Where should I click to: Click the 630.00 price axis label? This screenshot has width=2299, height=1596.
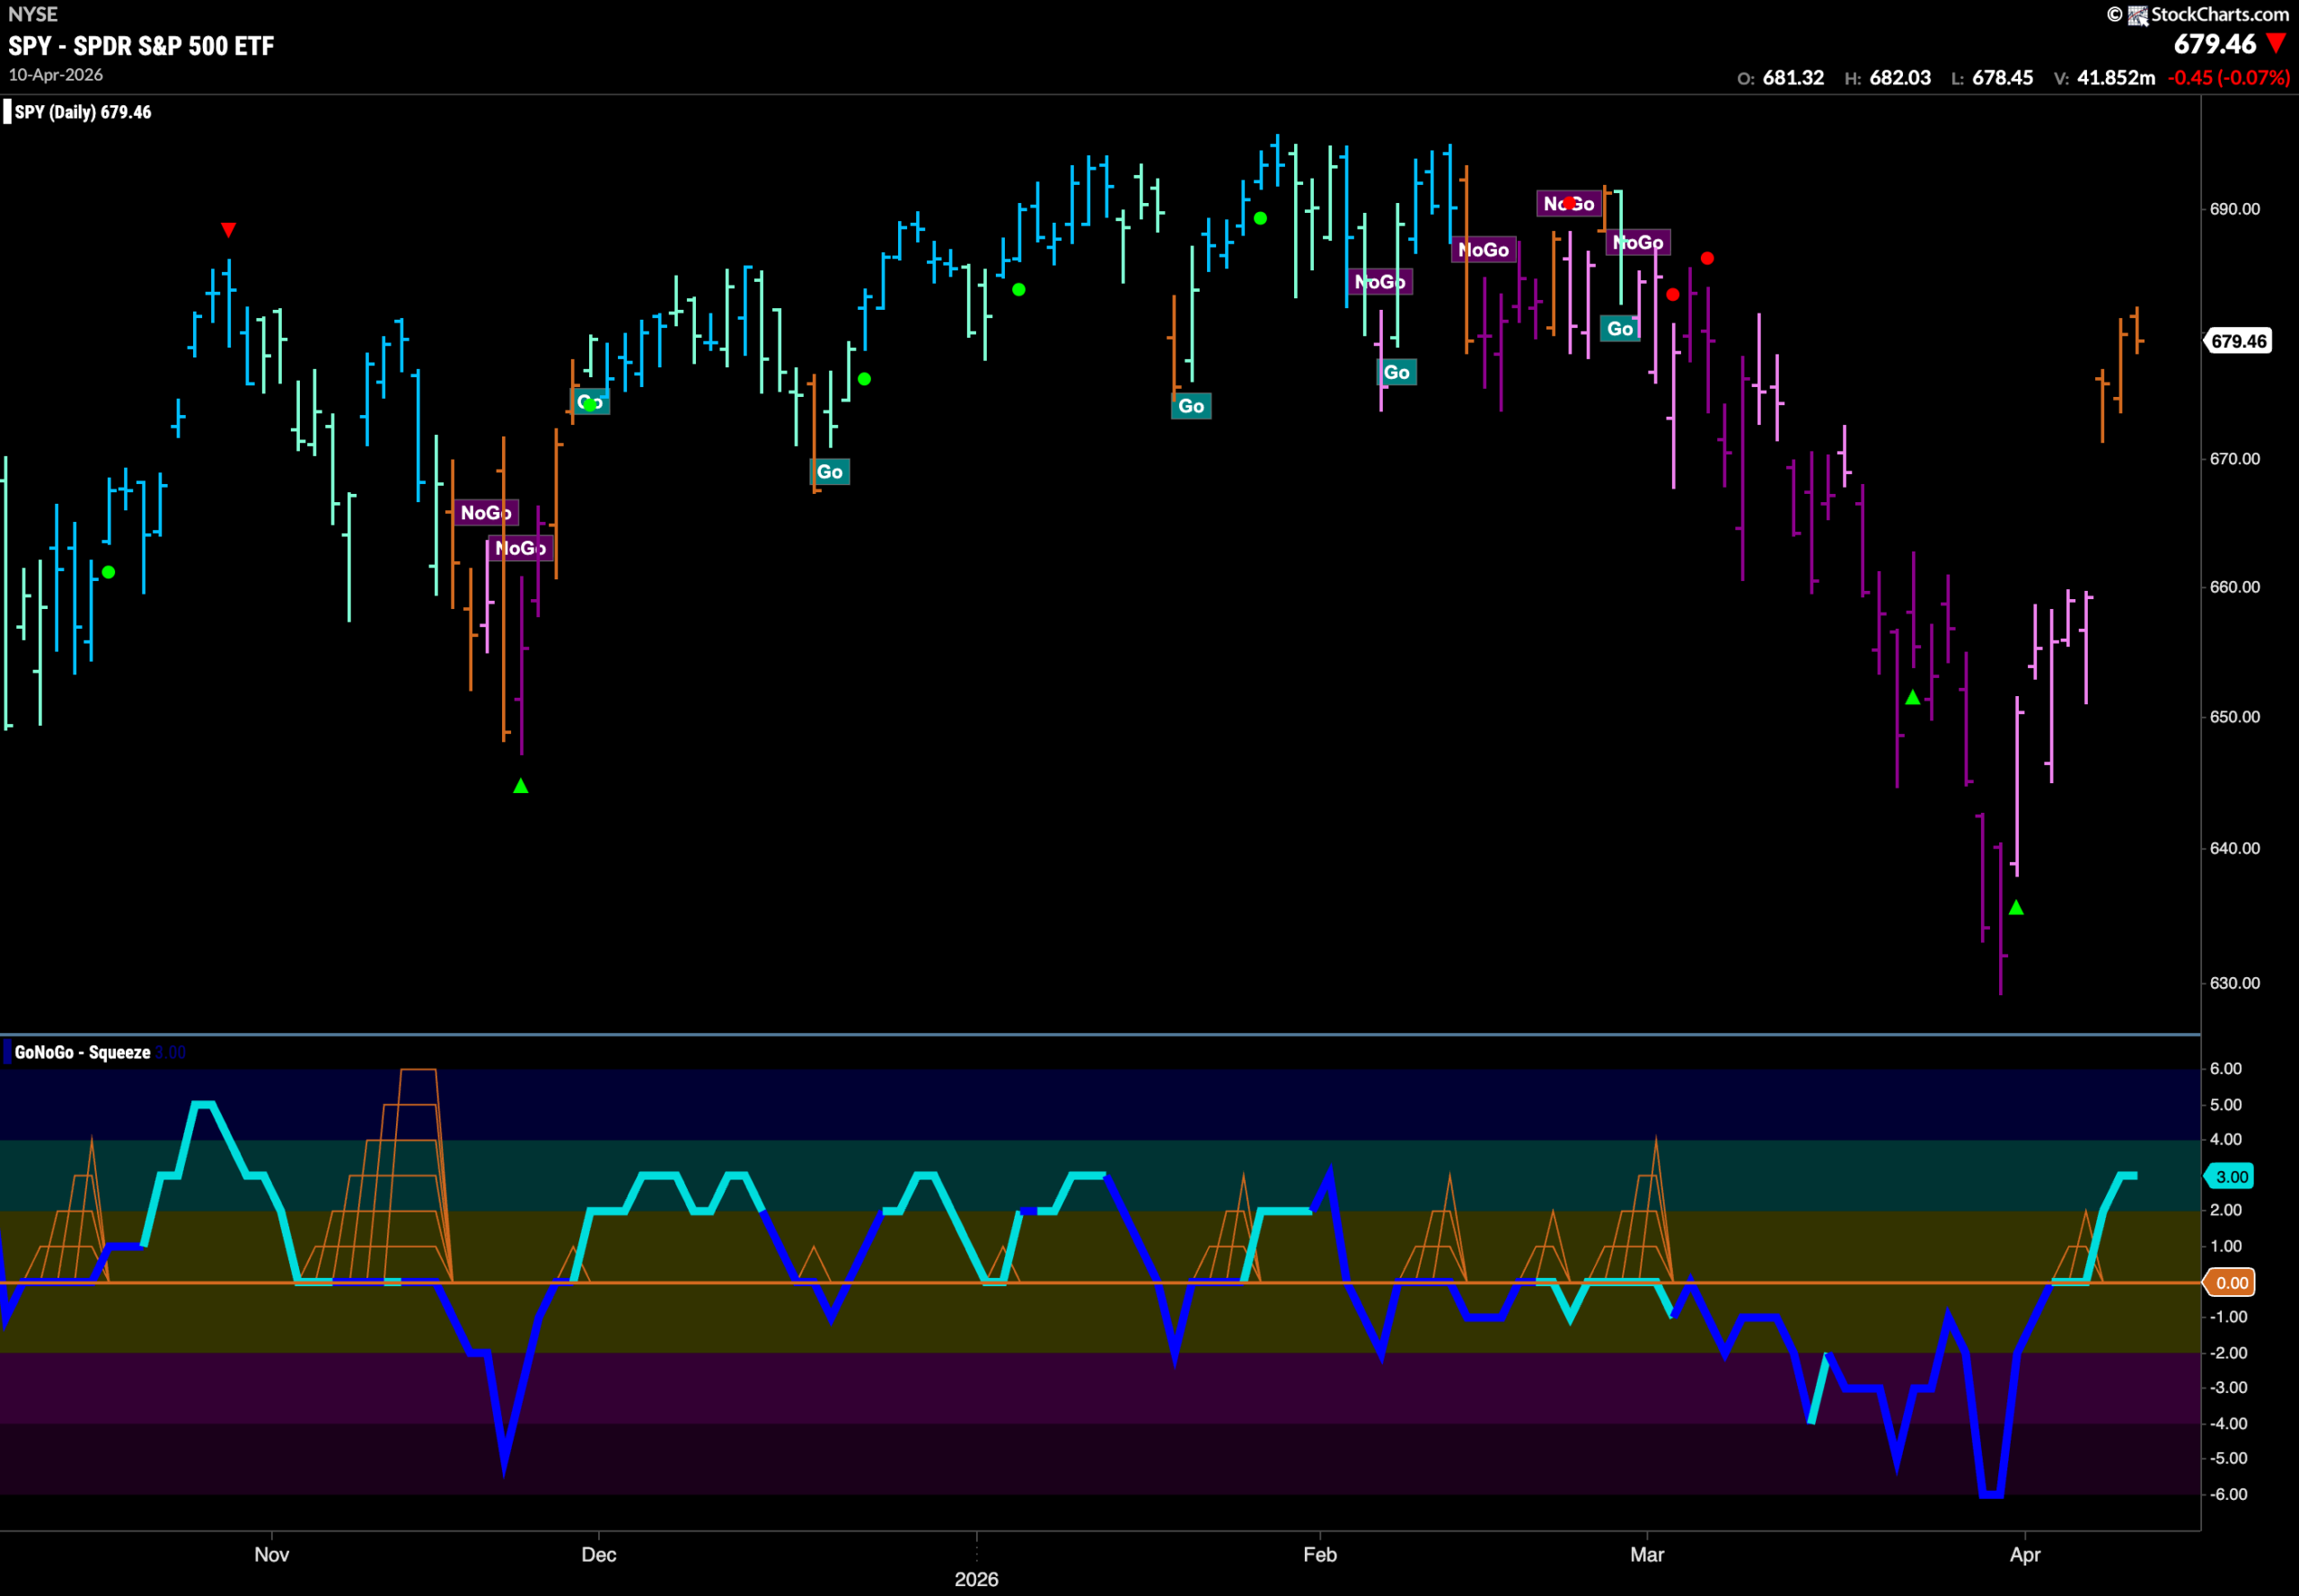pyautogui.click(x=2234, y=983)
